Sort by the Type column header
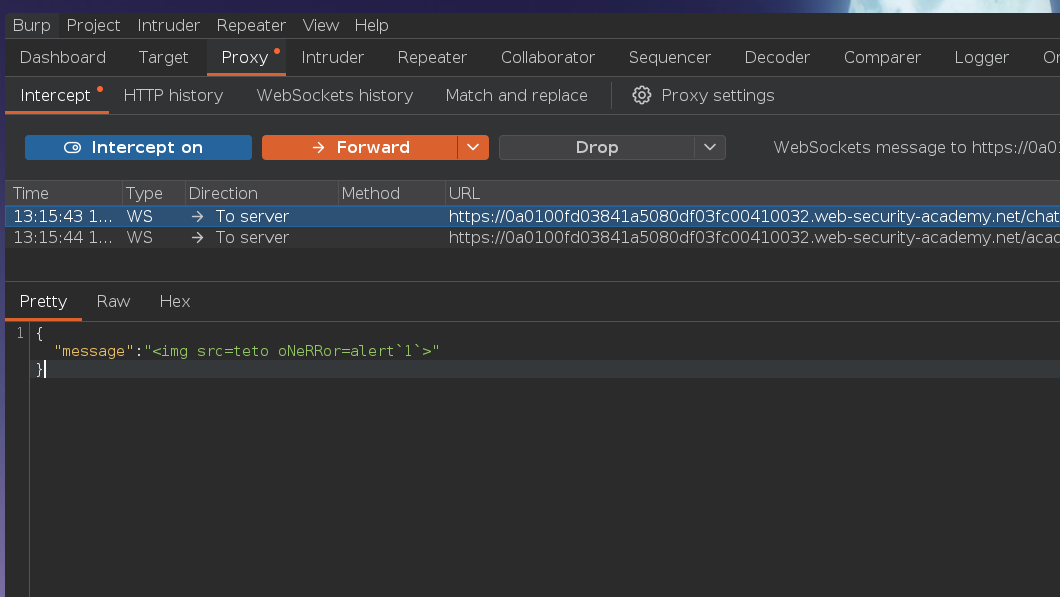The height and width of the screenshot is (597, 1060). [x=153, y=193]
